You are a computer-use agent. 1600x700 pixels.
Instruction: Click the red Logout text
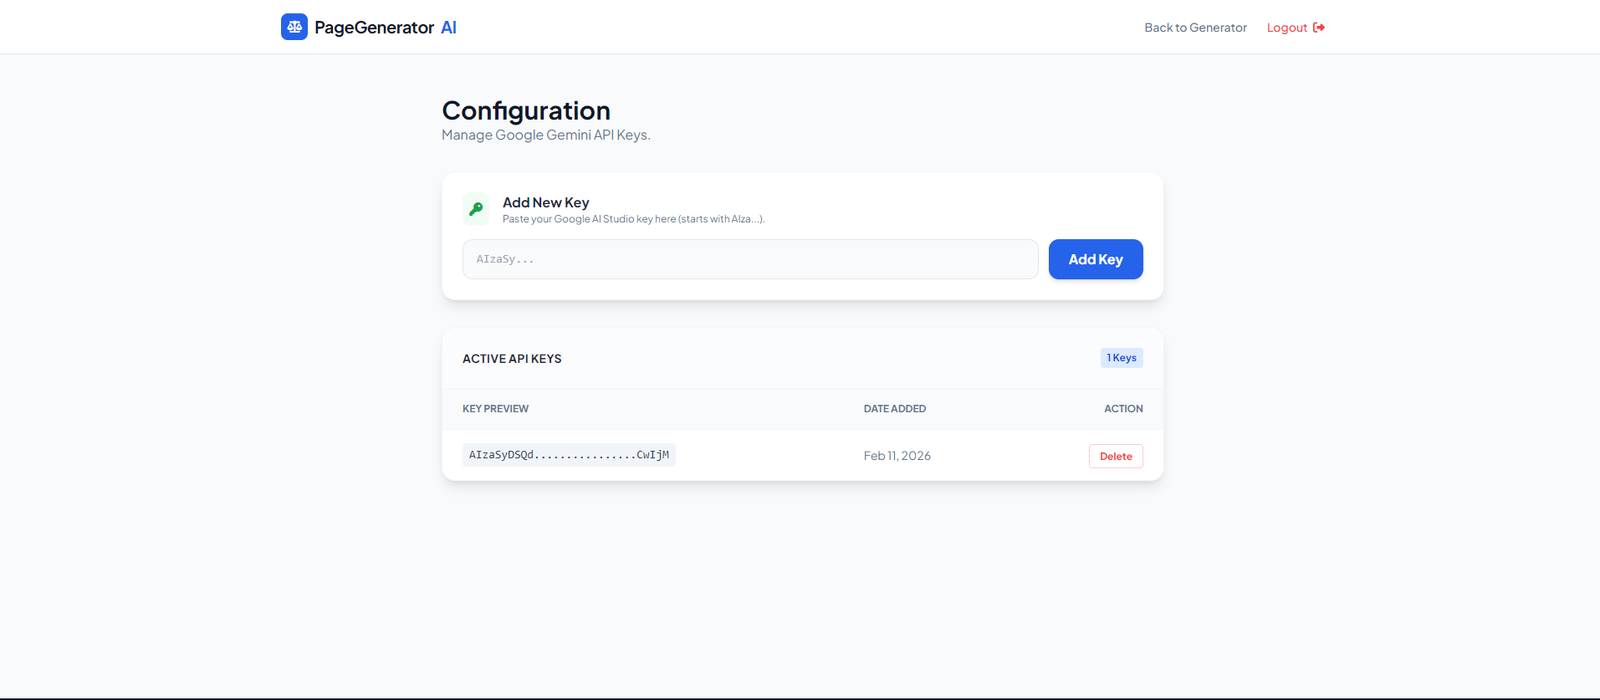(1286, 28)
